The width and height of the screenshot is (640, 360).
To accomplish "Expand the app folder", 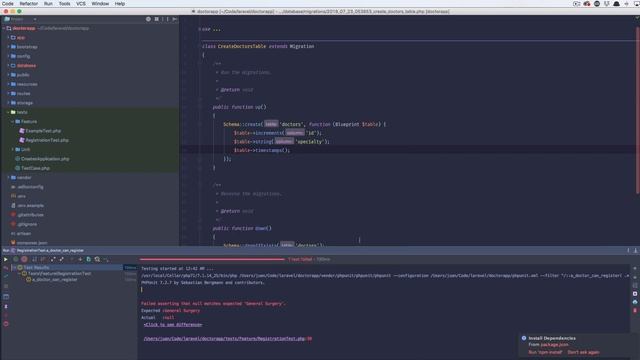I will pyautogui.click(x=8, y=38).
